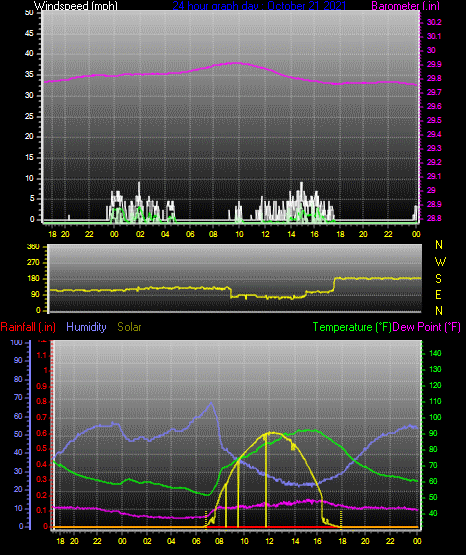This screenshot has width=466, height=555.
Task: Click the "1.1" rainfall axis value
Action: (42, 355)
